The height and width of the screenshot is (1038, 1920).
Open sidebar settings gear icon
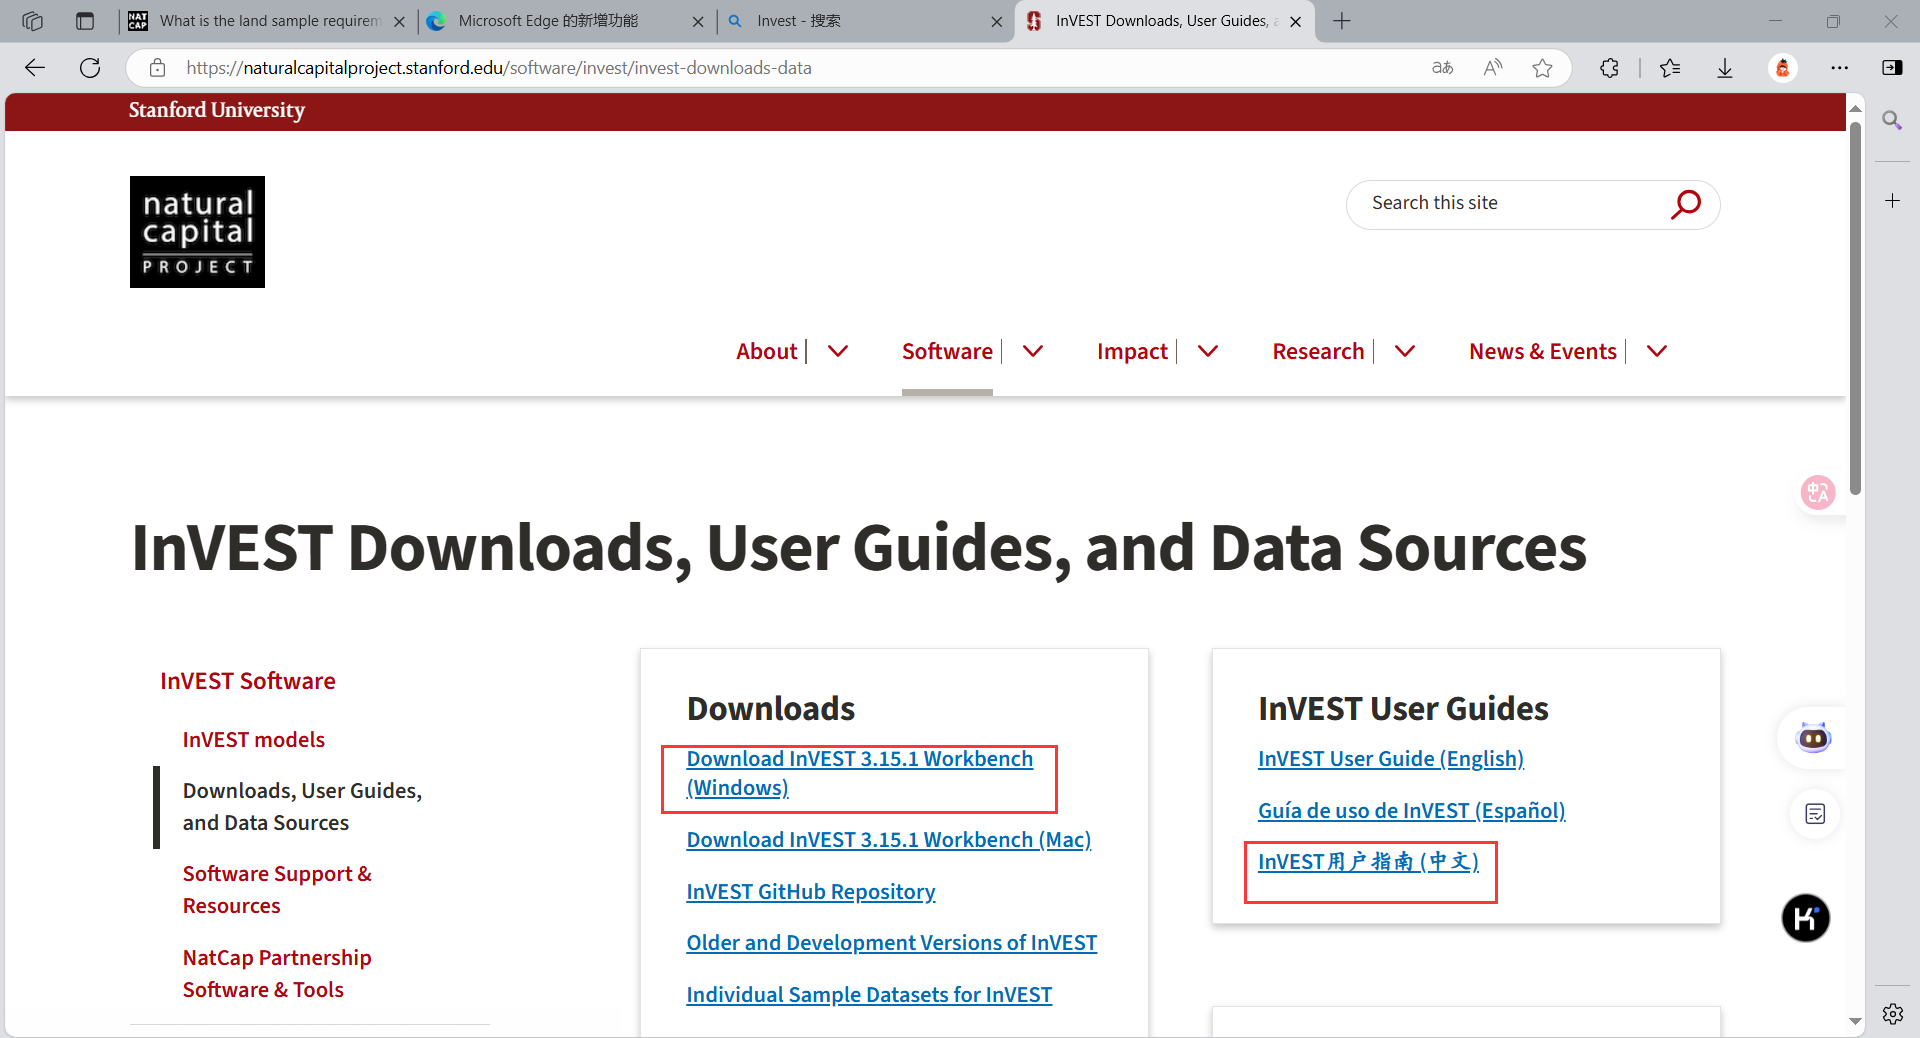pos(1892,1014)
